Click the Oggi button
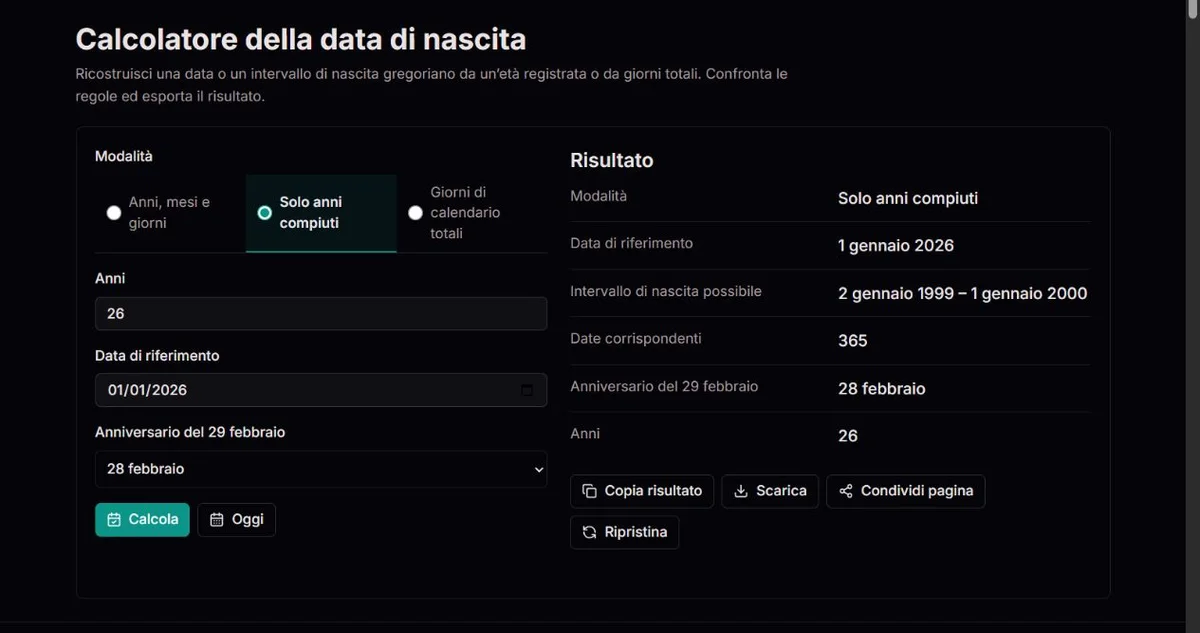Image resolution: width=1200 pixels, height=633 pixels. coord(236,520)
